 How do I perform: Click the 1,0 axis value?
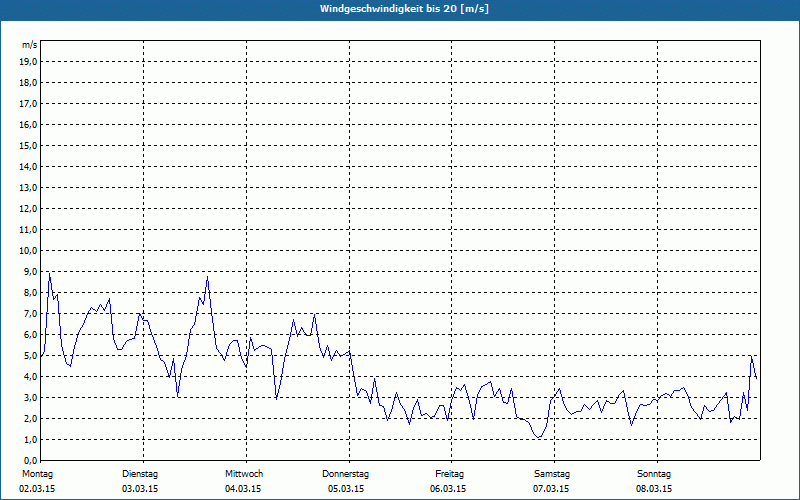click(29, 439)
